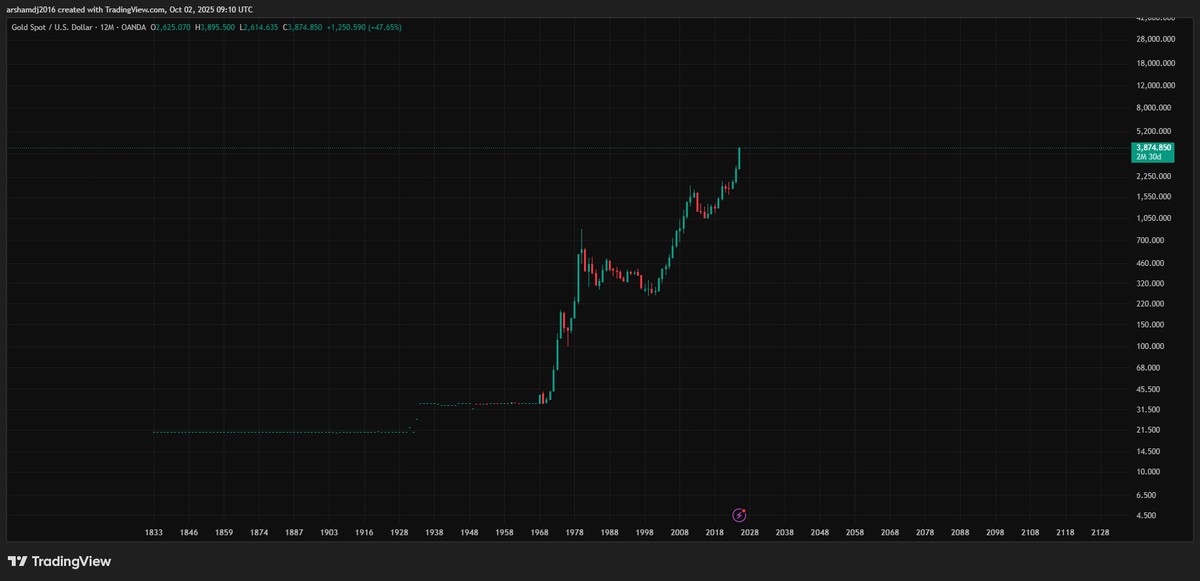Click the 2038 year on time axis

[784, 534]
